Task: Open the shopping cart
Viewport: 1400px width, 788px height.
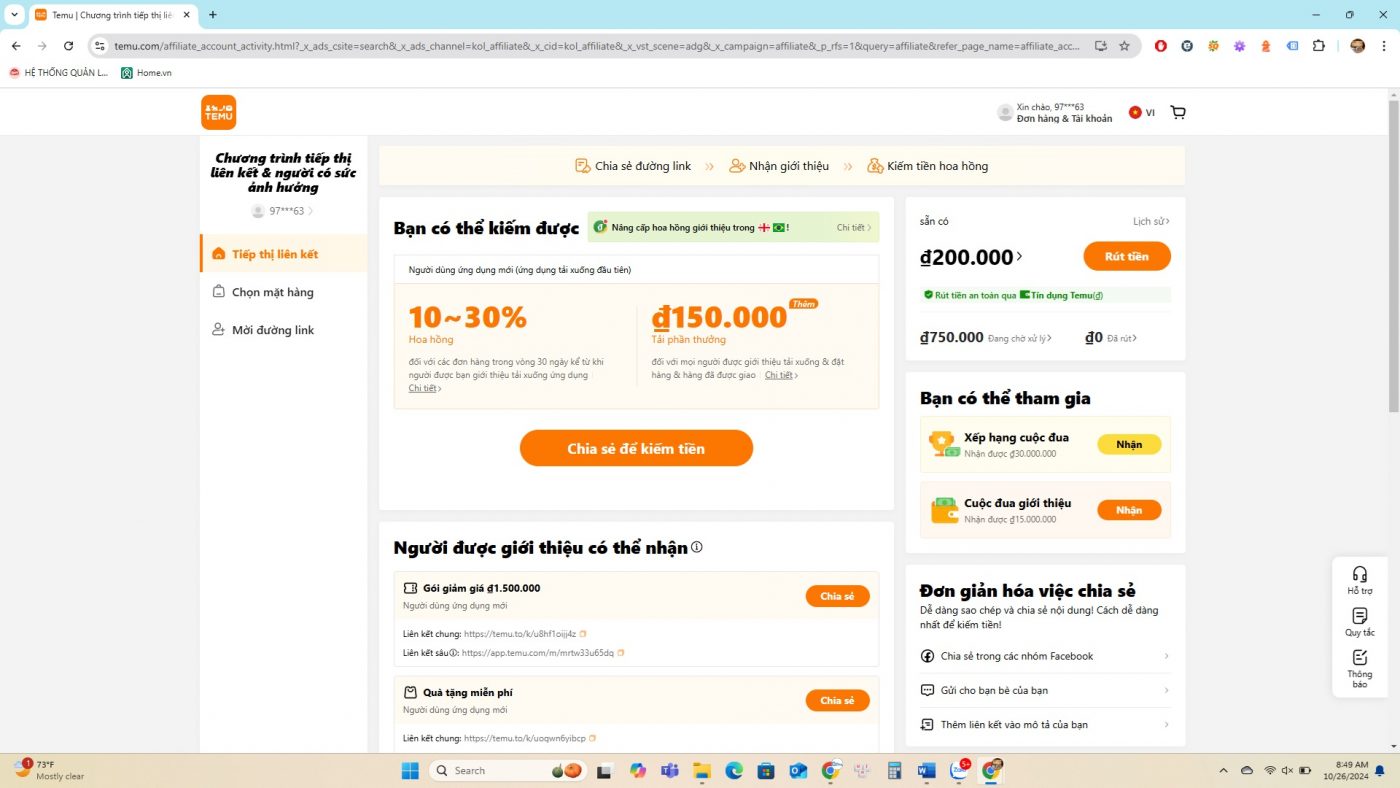Action: pyautogui.click(x=1177, y=113)
